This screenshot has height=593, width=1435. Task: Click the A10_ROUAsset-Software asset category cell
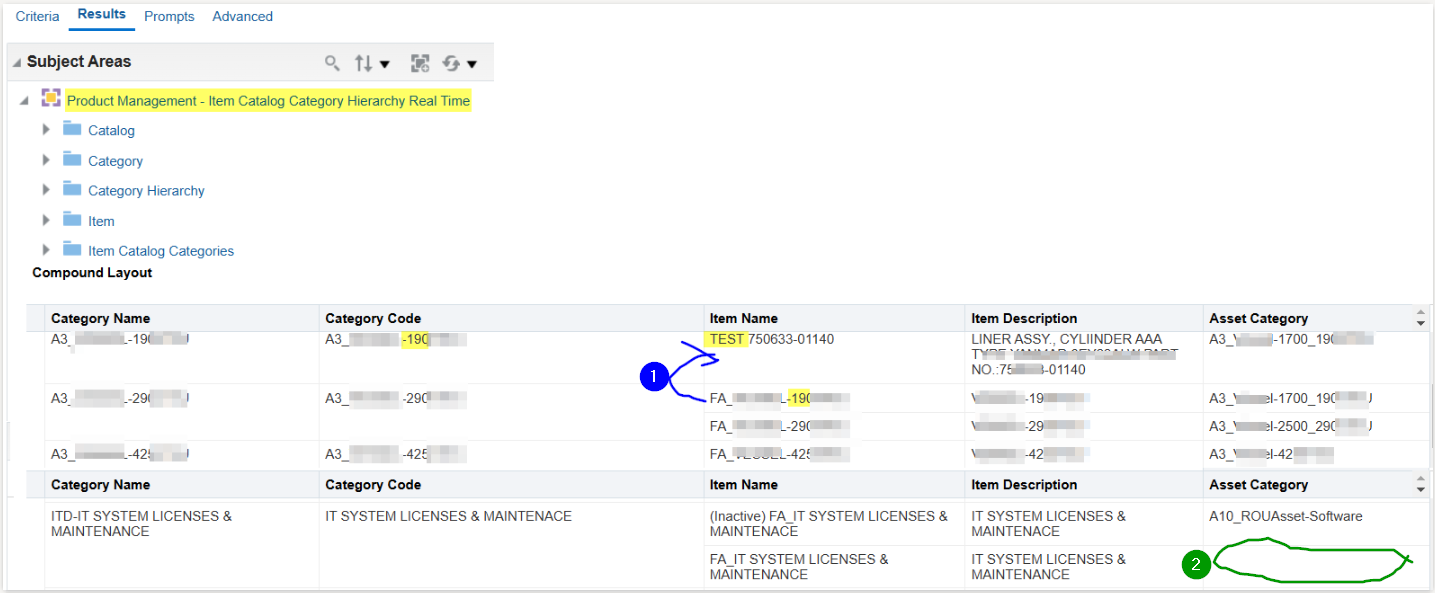1286,517
